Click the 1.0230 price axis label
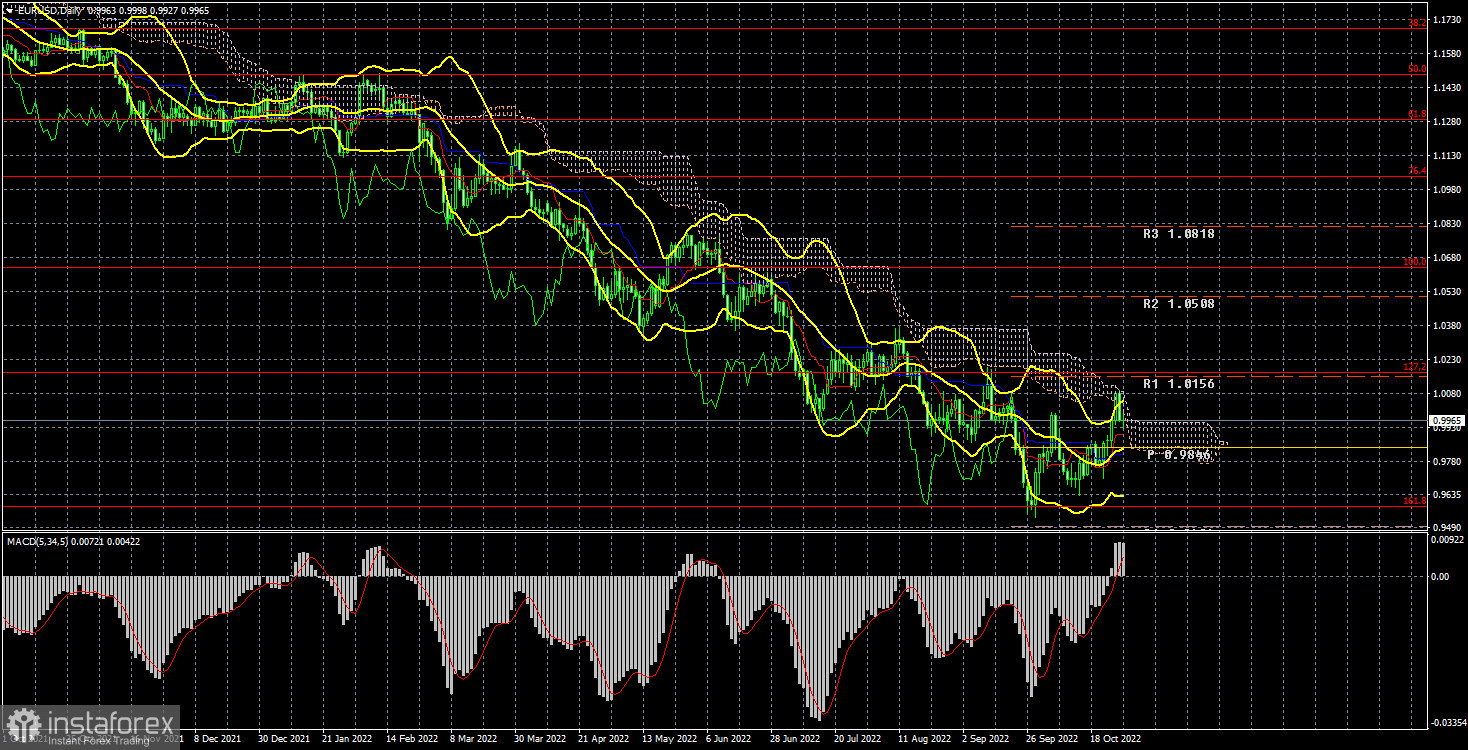 pos(1447,360)
